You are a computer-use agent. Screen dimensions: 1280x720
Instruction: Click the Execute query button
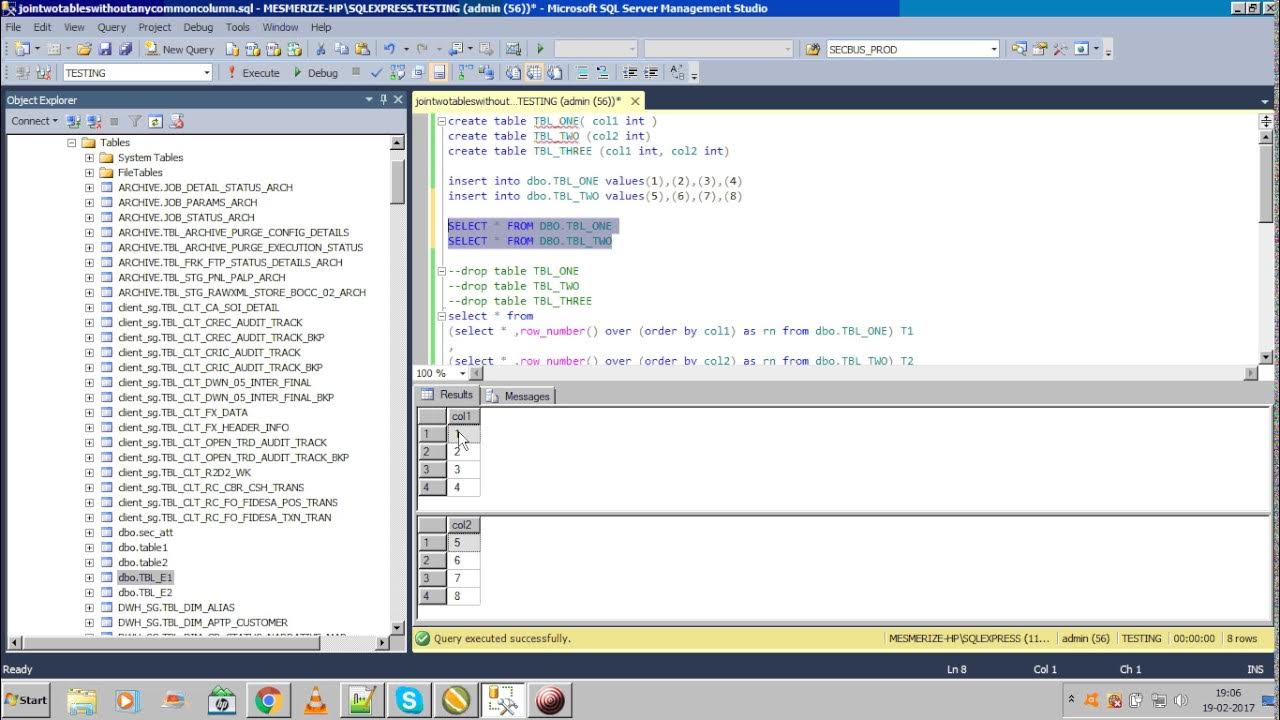tap(253, 73)
